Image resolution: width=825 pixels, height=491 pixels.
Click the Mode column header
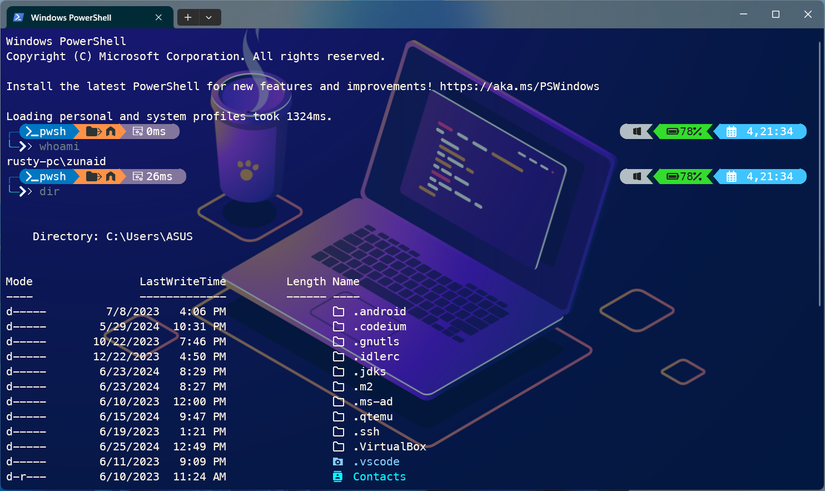point(19,282)
